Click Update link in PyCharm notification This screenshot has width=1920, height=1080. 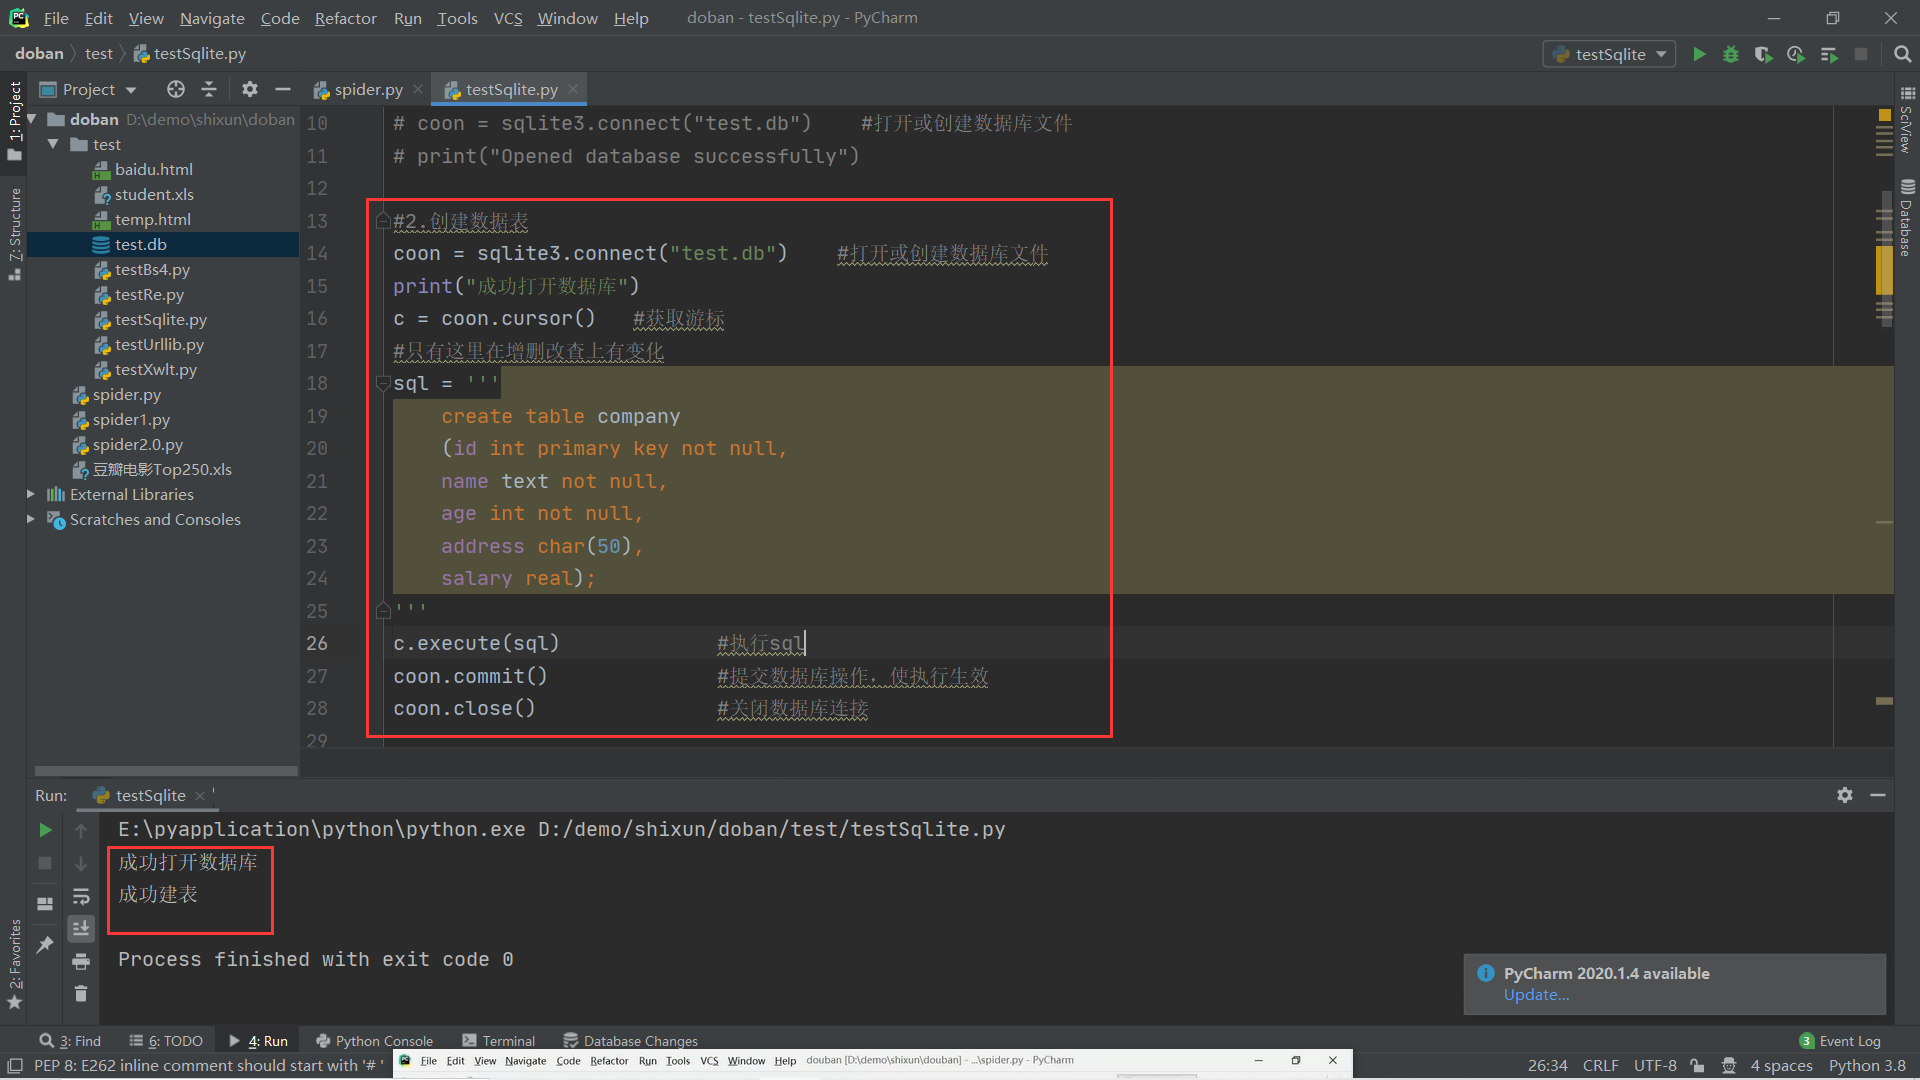[x=1536, y=994]
